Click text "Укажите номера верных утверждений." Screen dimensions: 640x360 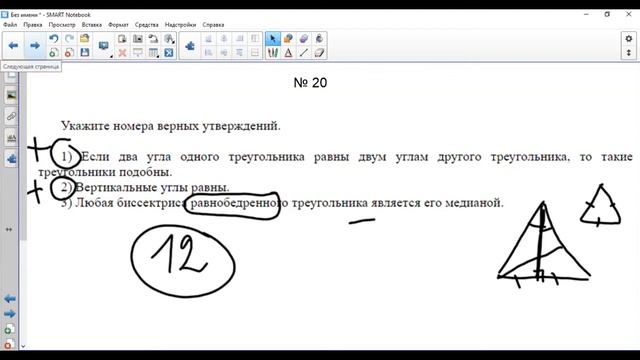[171, 126]
